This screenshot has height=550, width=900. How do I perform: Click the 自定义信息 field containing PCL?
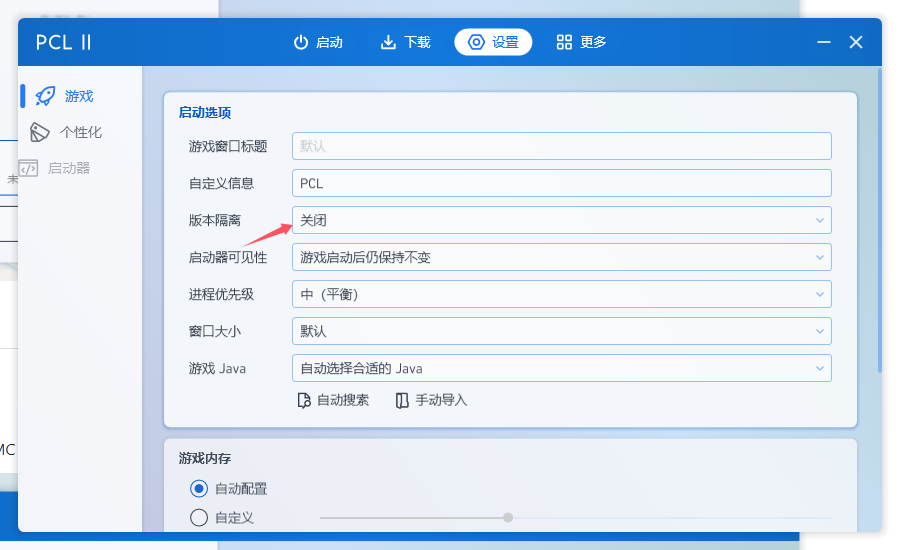[x=561, y=183]
